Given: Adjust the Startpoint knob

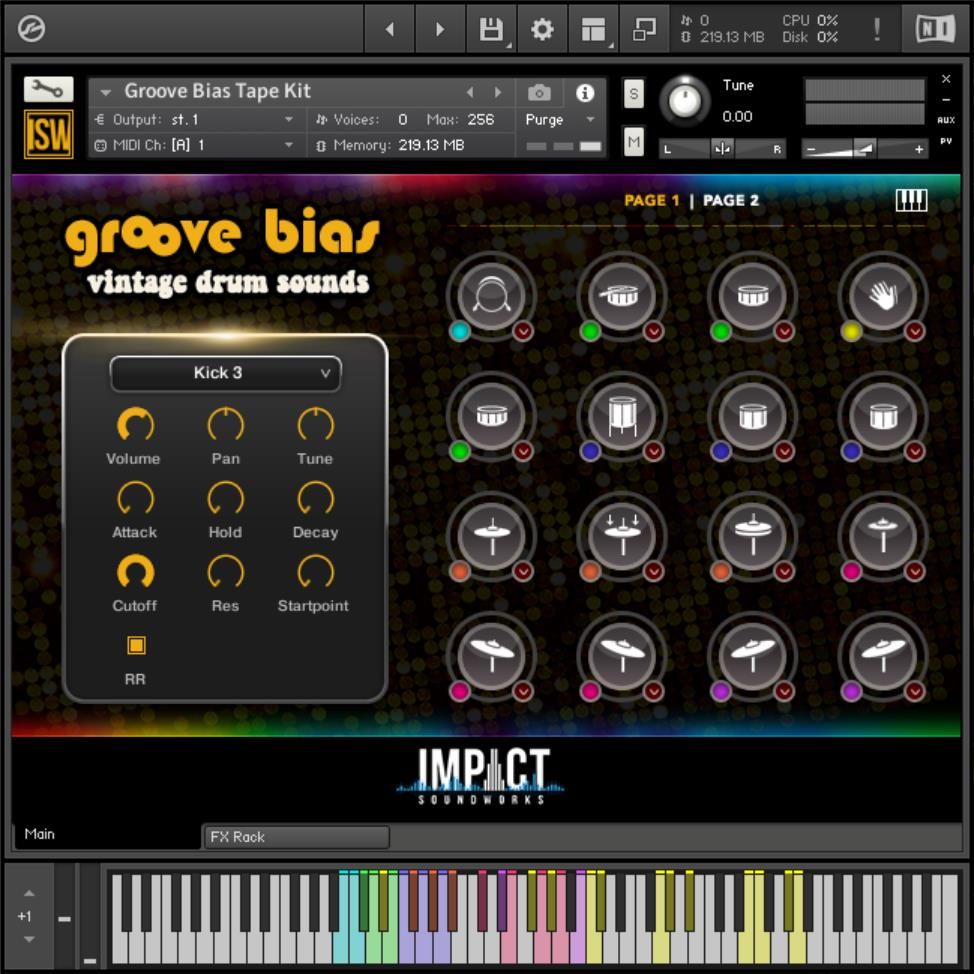Looking at the screenshot, I should 316,571.
